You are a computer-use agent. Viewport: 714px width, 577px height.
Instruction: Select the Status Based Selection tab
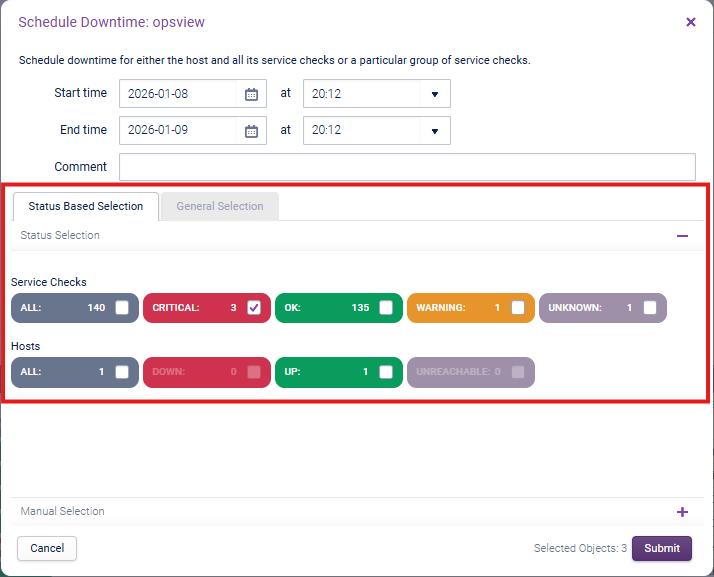pos(86,207)
